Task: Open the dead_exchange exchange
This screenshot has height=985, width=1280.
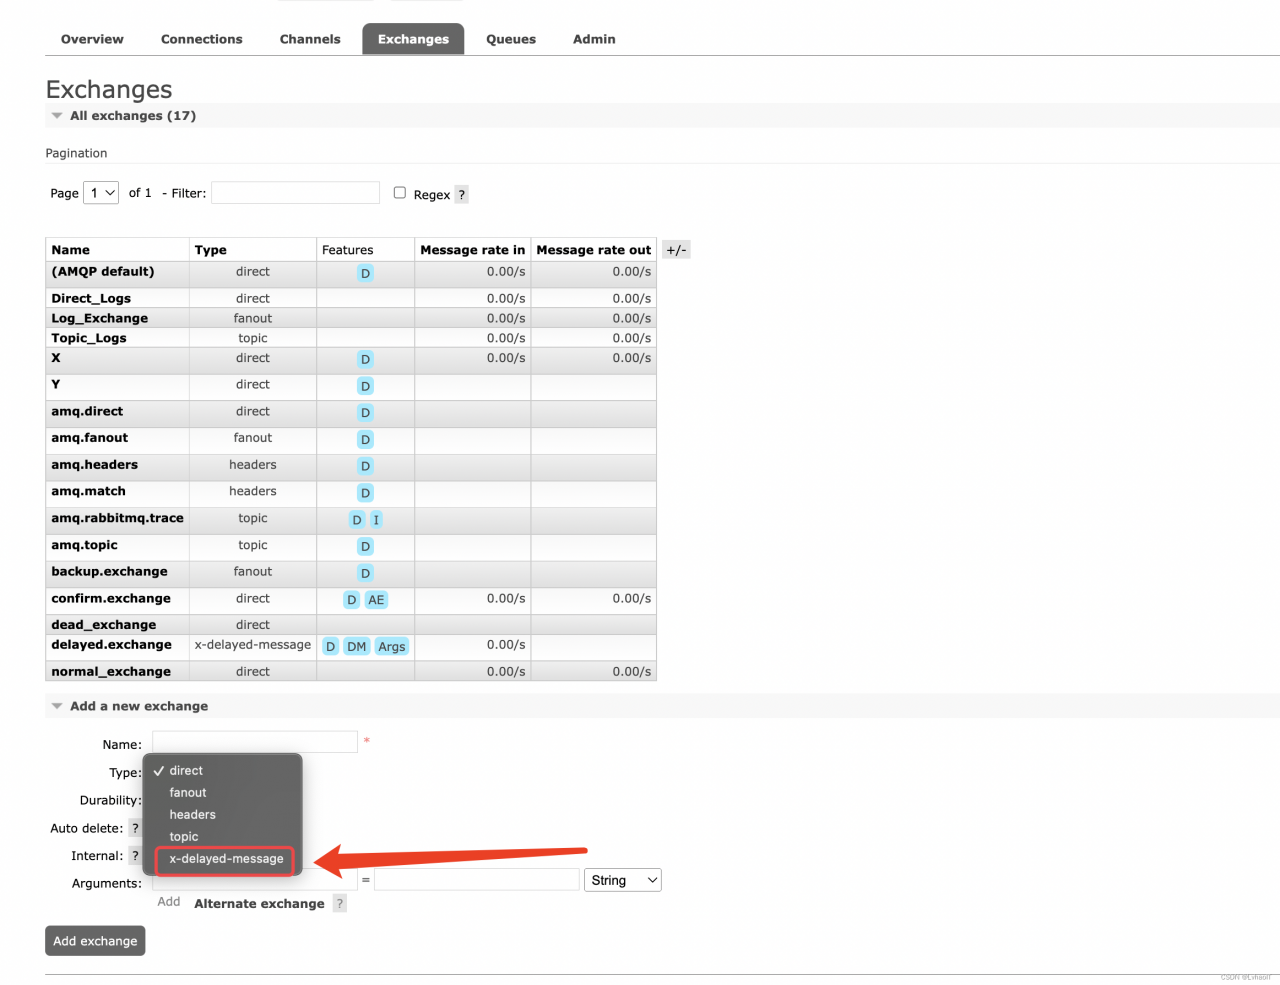Action: 104,625
